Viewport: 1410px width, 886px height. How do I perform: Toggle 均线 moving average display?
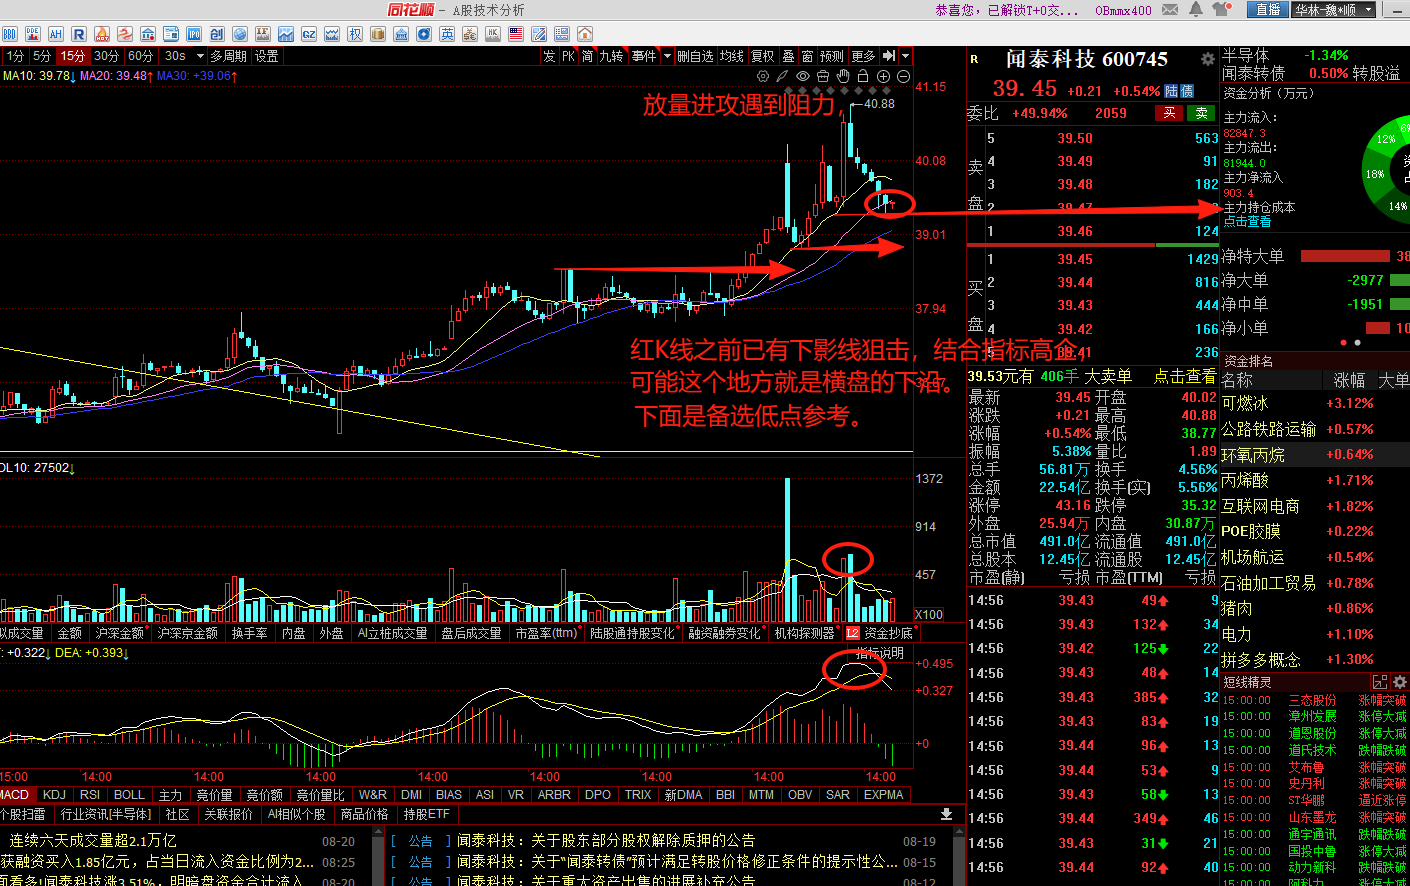tap(732, 56)
